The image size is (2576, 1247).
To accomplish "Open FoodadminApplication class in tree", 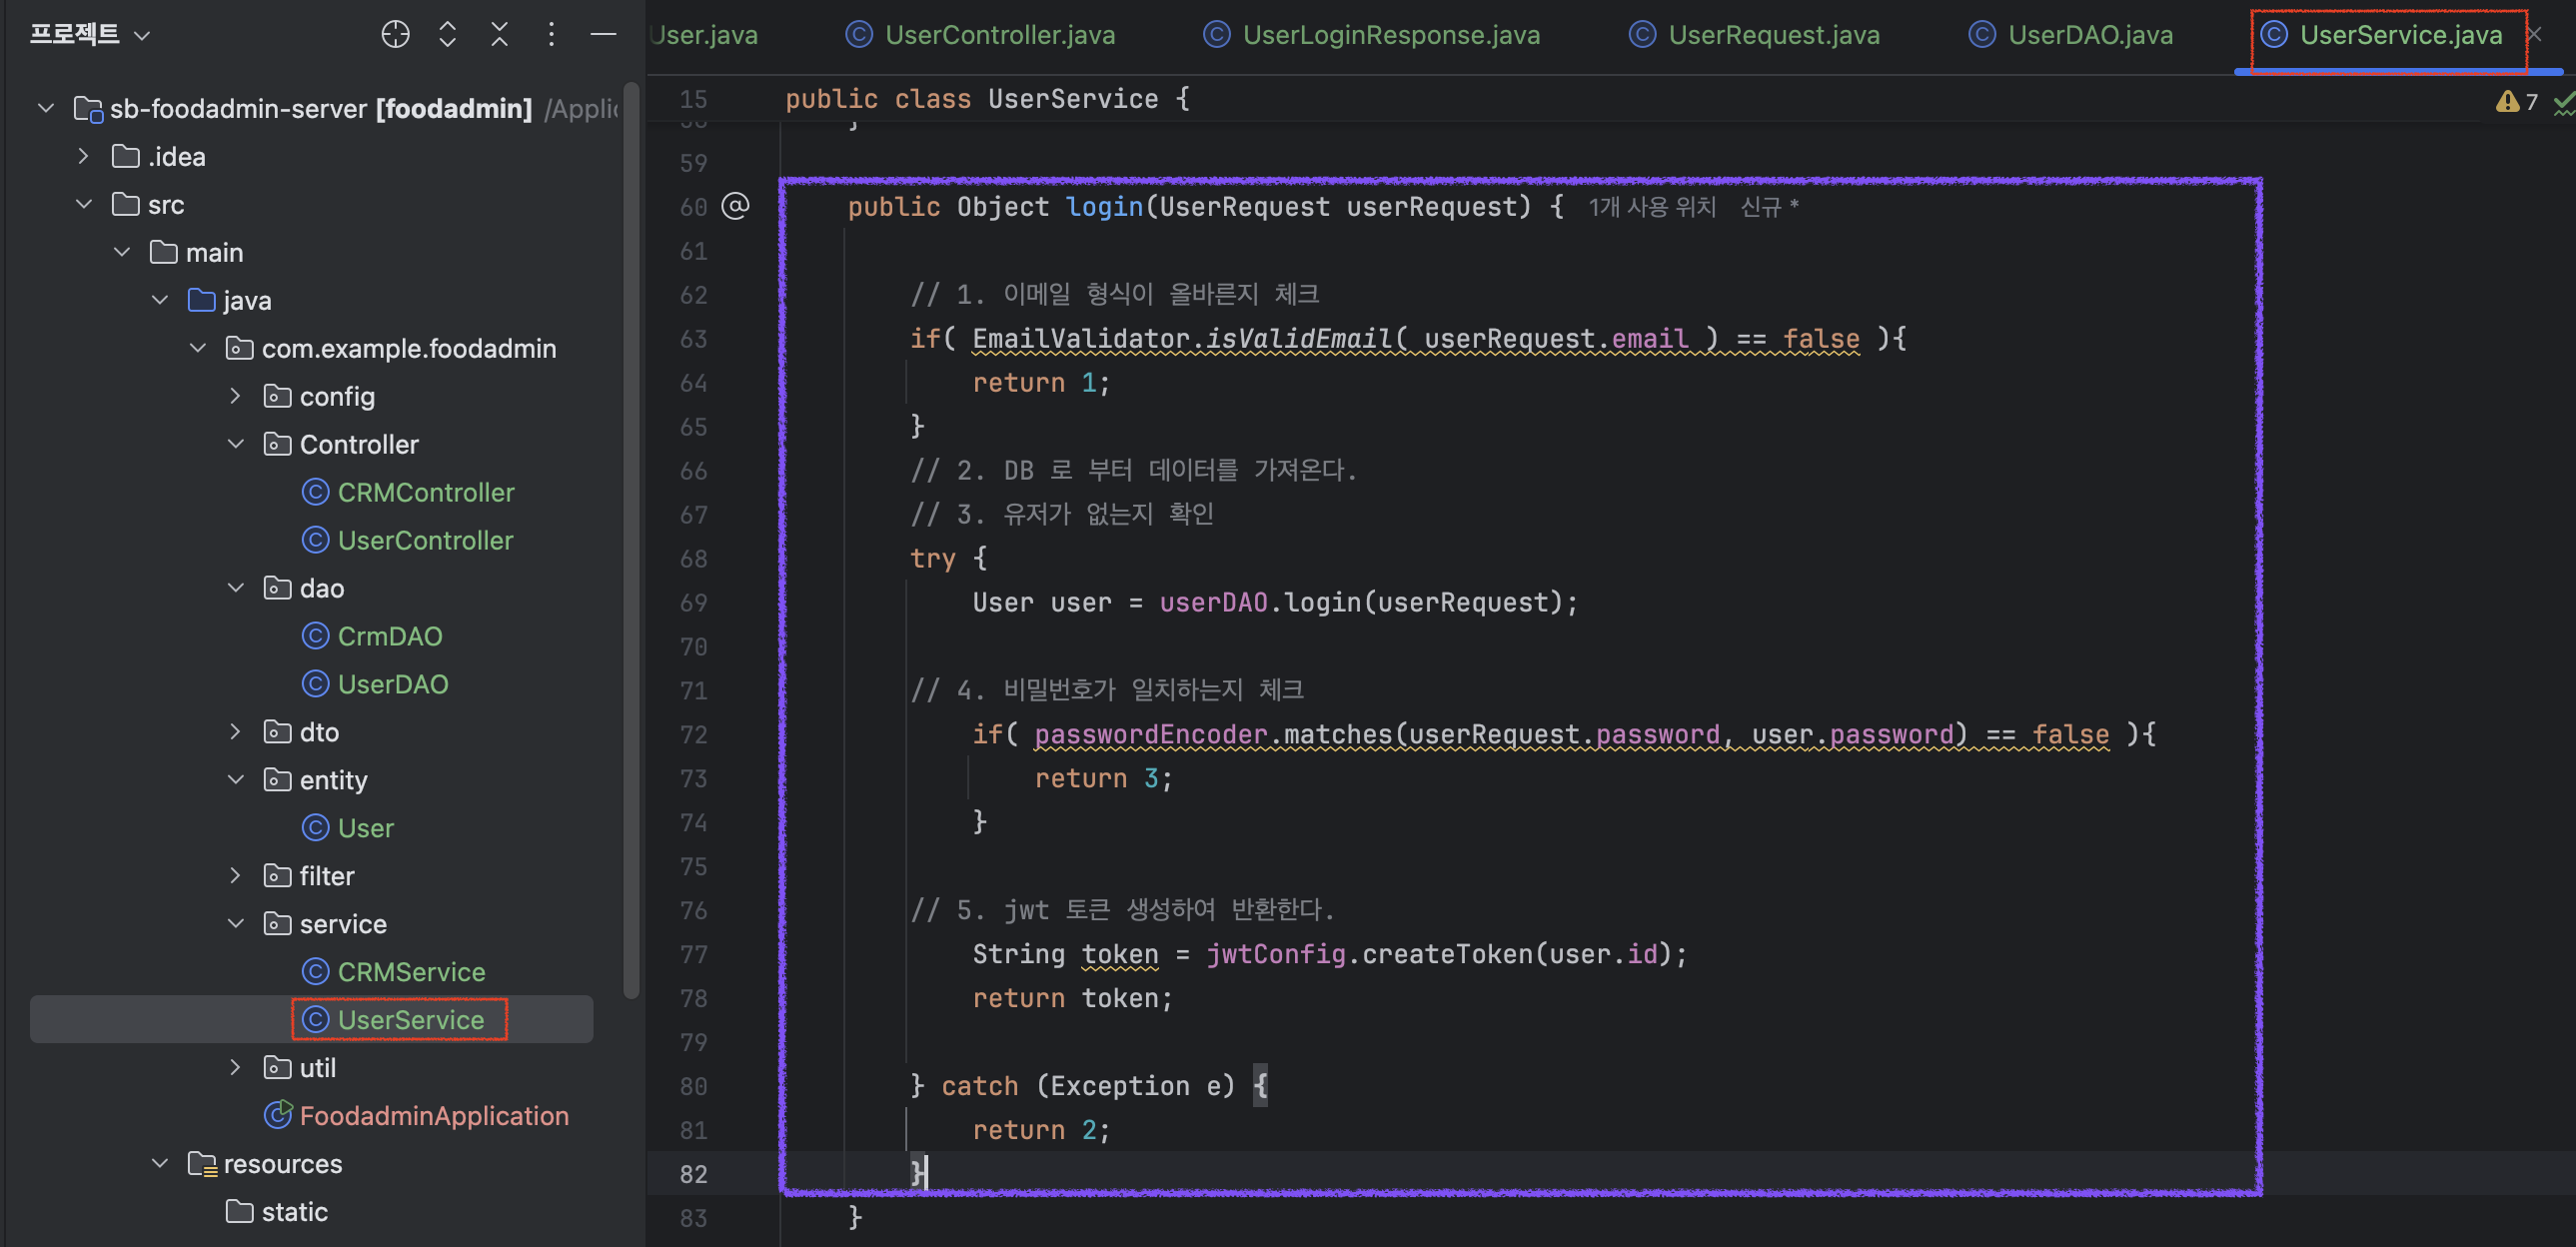I will 416,1116.
